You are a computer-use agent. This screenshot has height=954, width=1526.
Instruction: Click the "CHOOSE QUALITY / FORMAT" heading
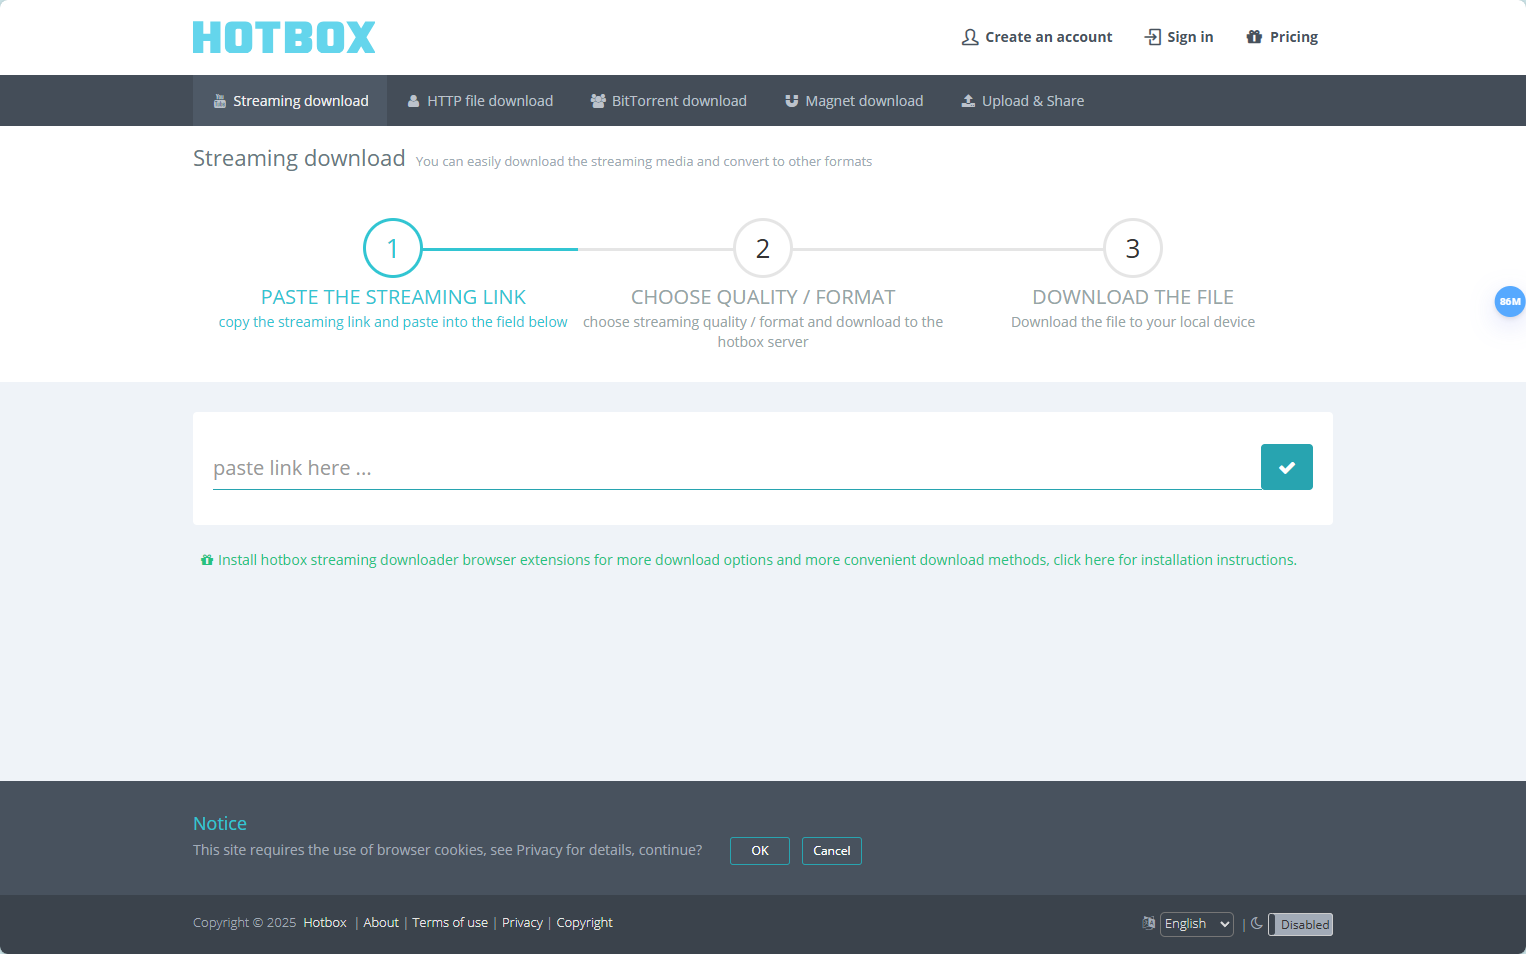763,297
